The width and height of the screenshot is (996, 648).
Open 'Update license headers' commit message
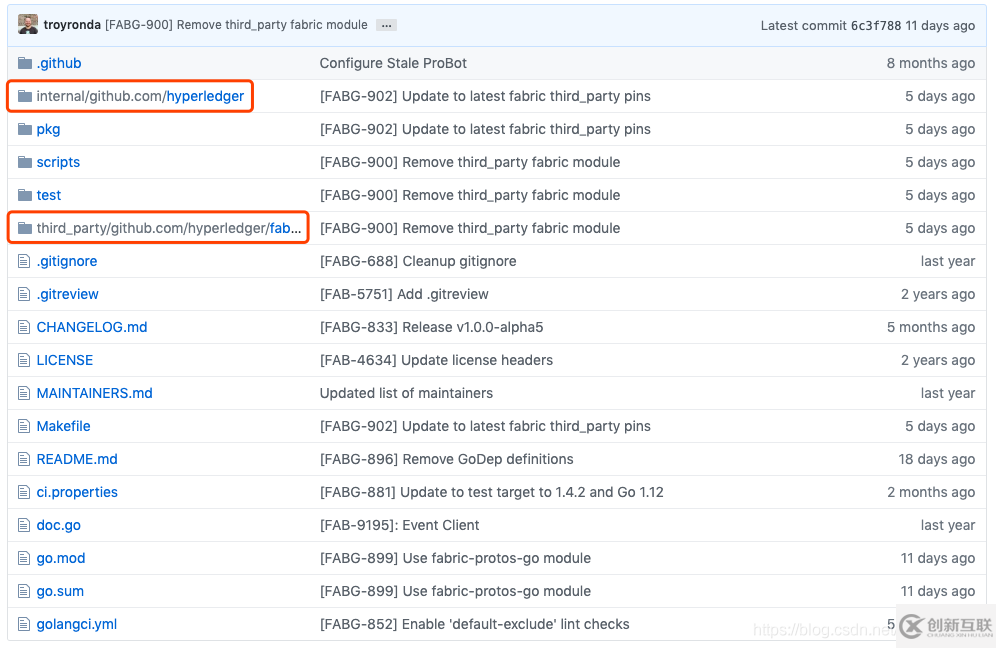(436, 360)
